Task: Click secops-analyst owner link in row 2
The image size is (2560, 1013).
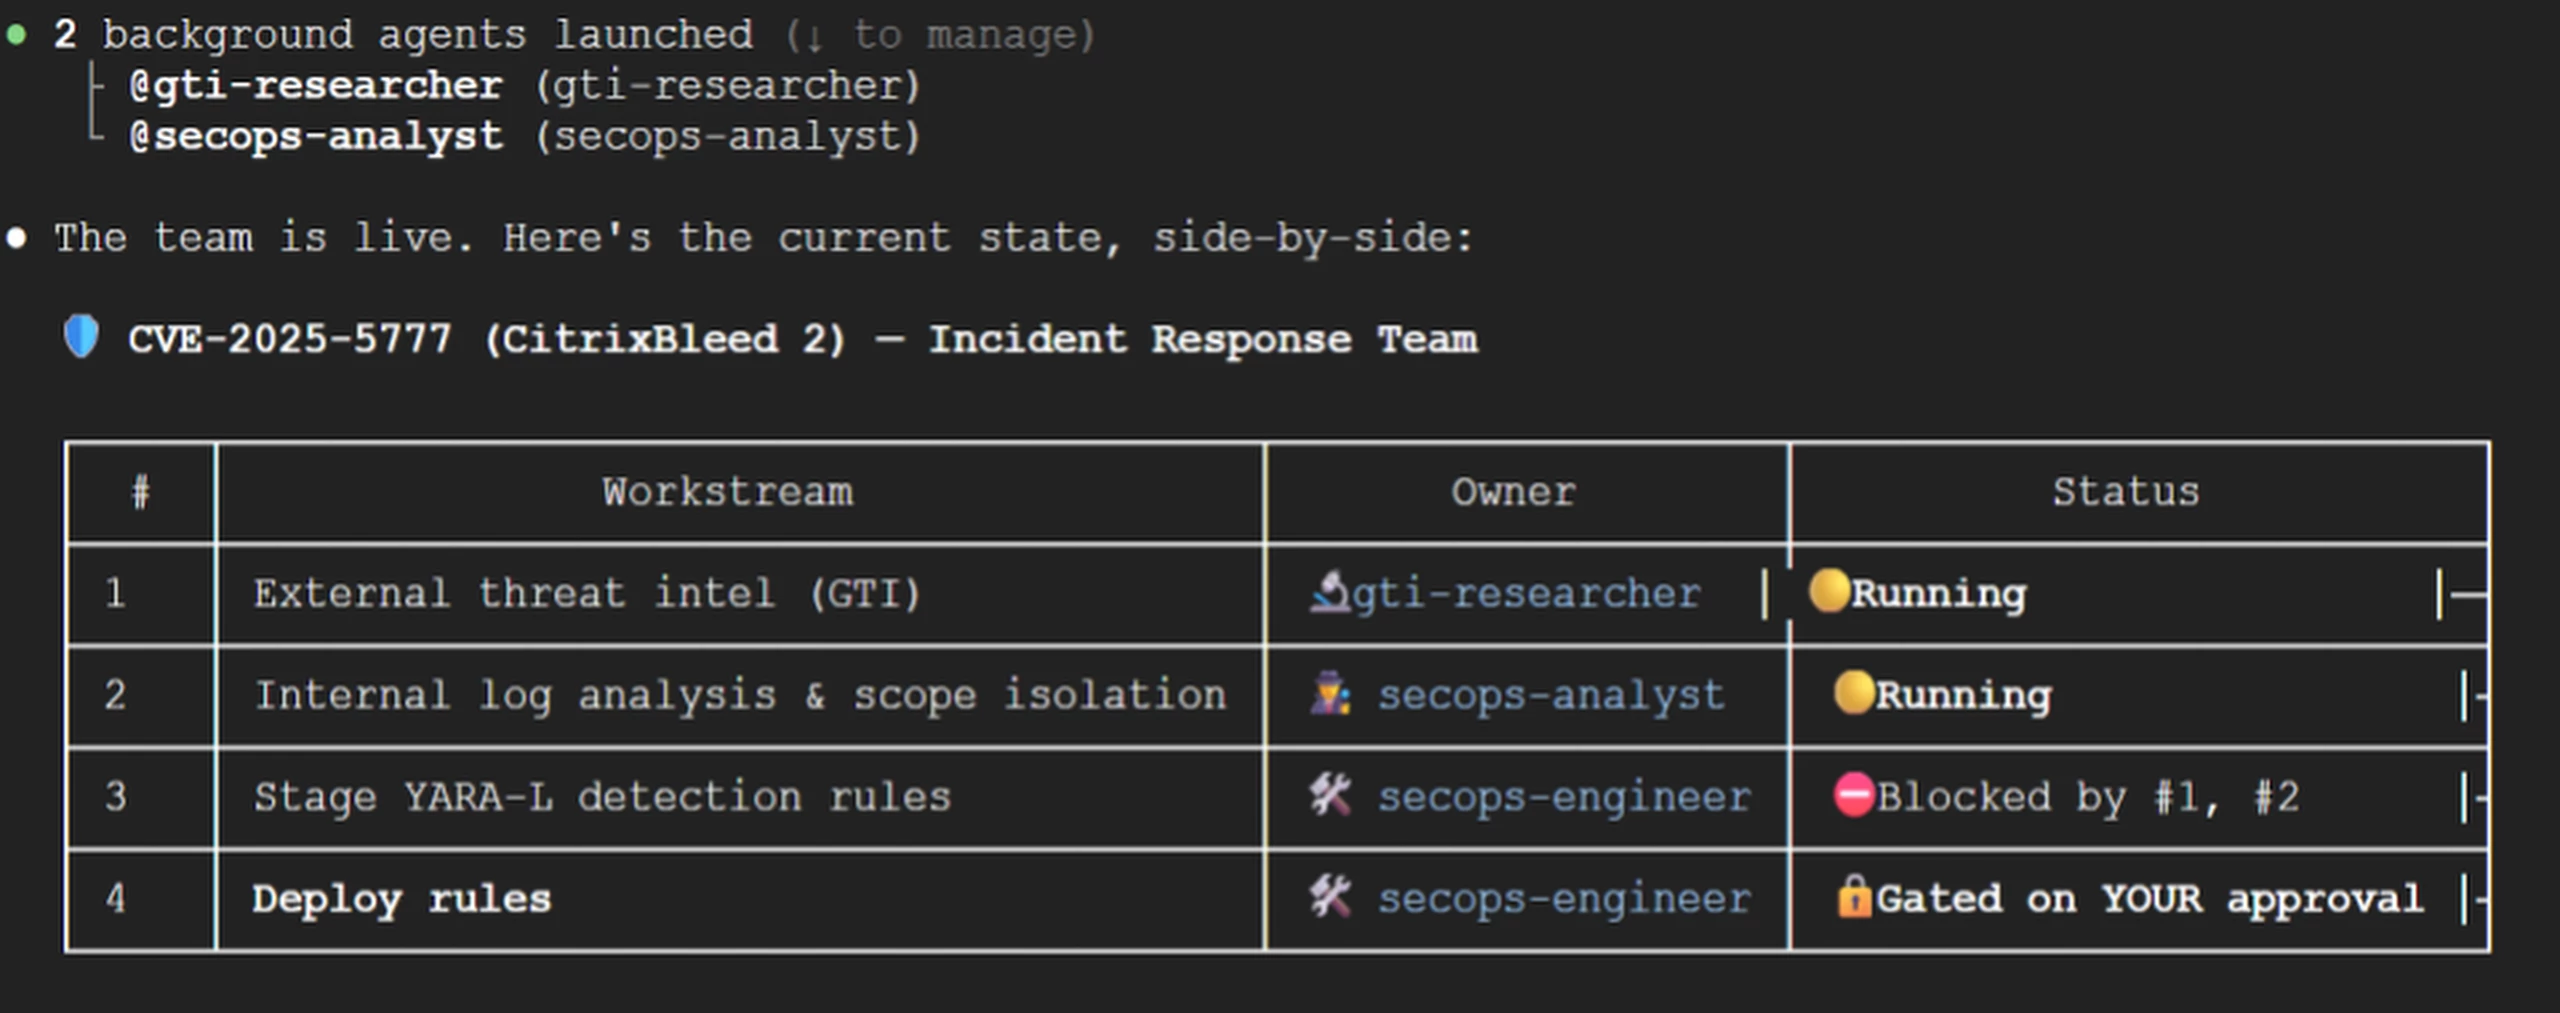Action: (x=1551, y=695)
